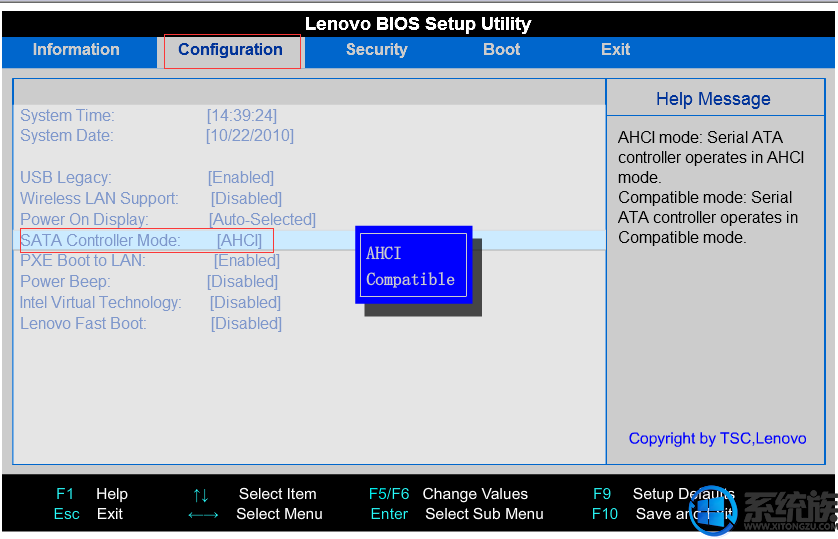838x539 pixels.
Task: Click the Lenovo BIOS Setup Utility title
Action: click(418, 24)
